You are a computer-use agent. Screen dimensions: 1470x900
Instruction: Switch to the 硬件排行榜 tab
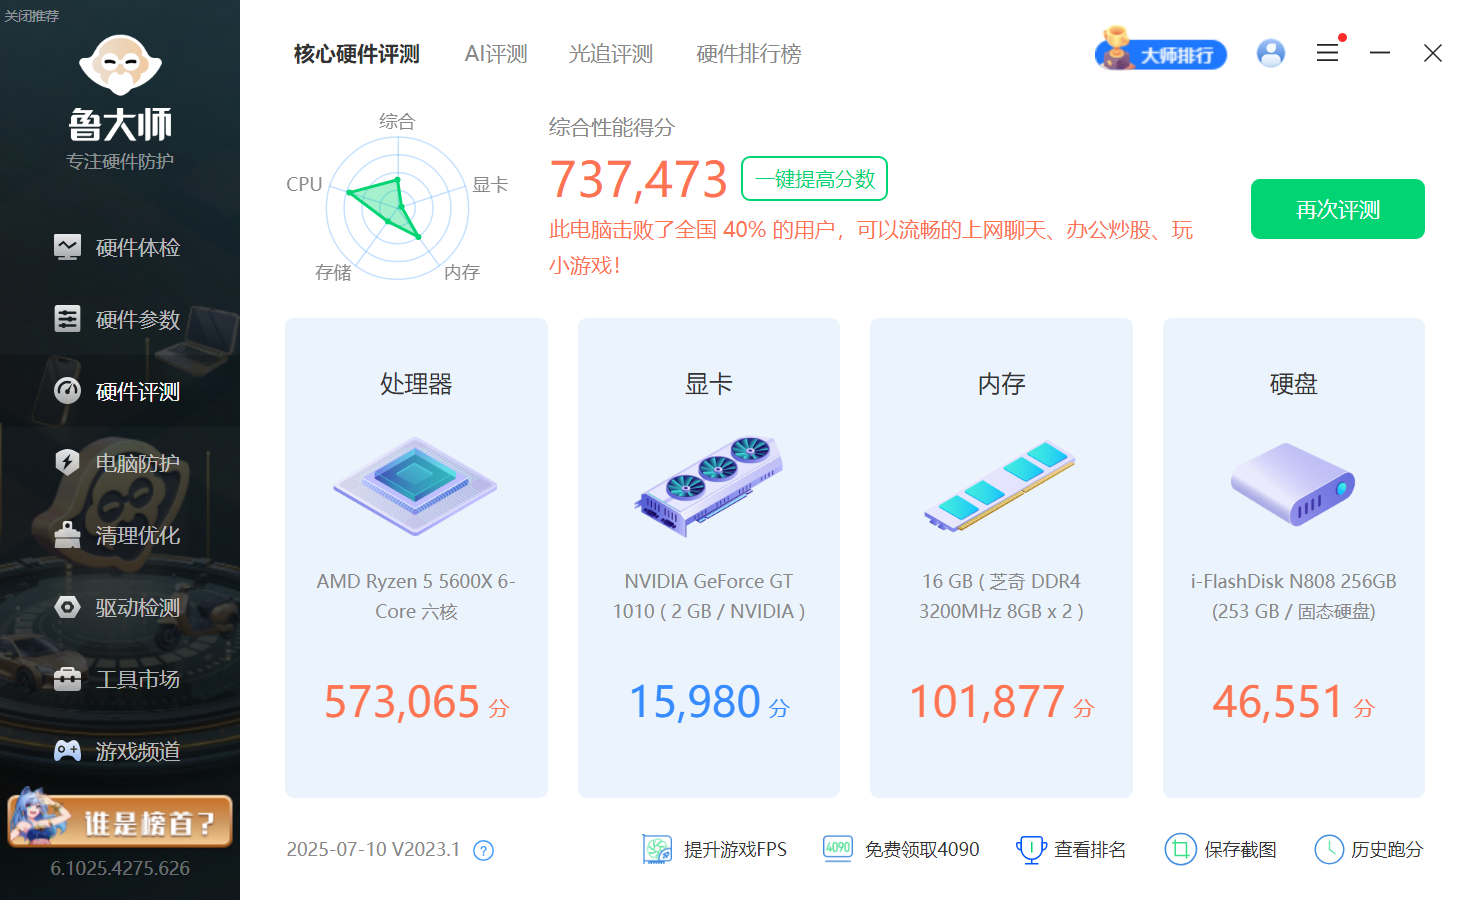pos(749,54)
